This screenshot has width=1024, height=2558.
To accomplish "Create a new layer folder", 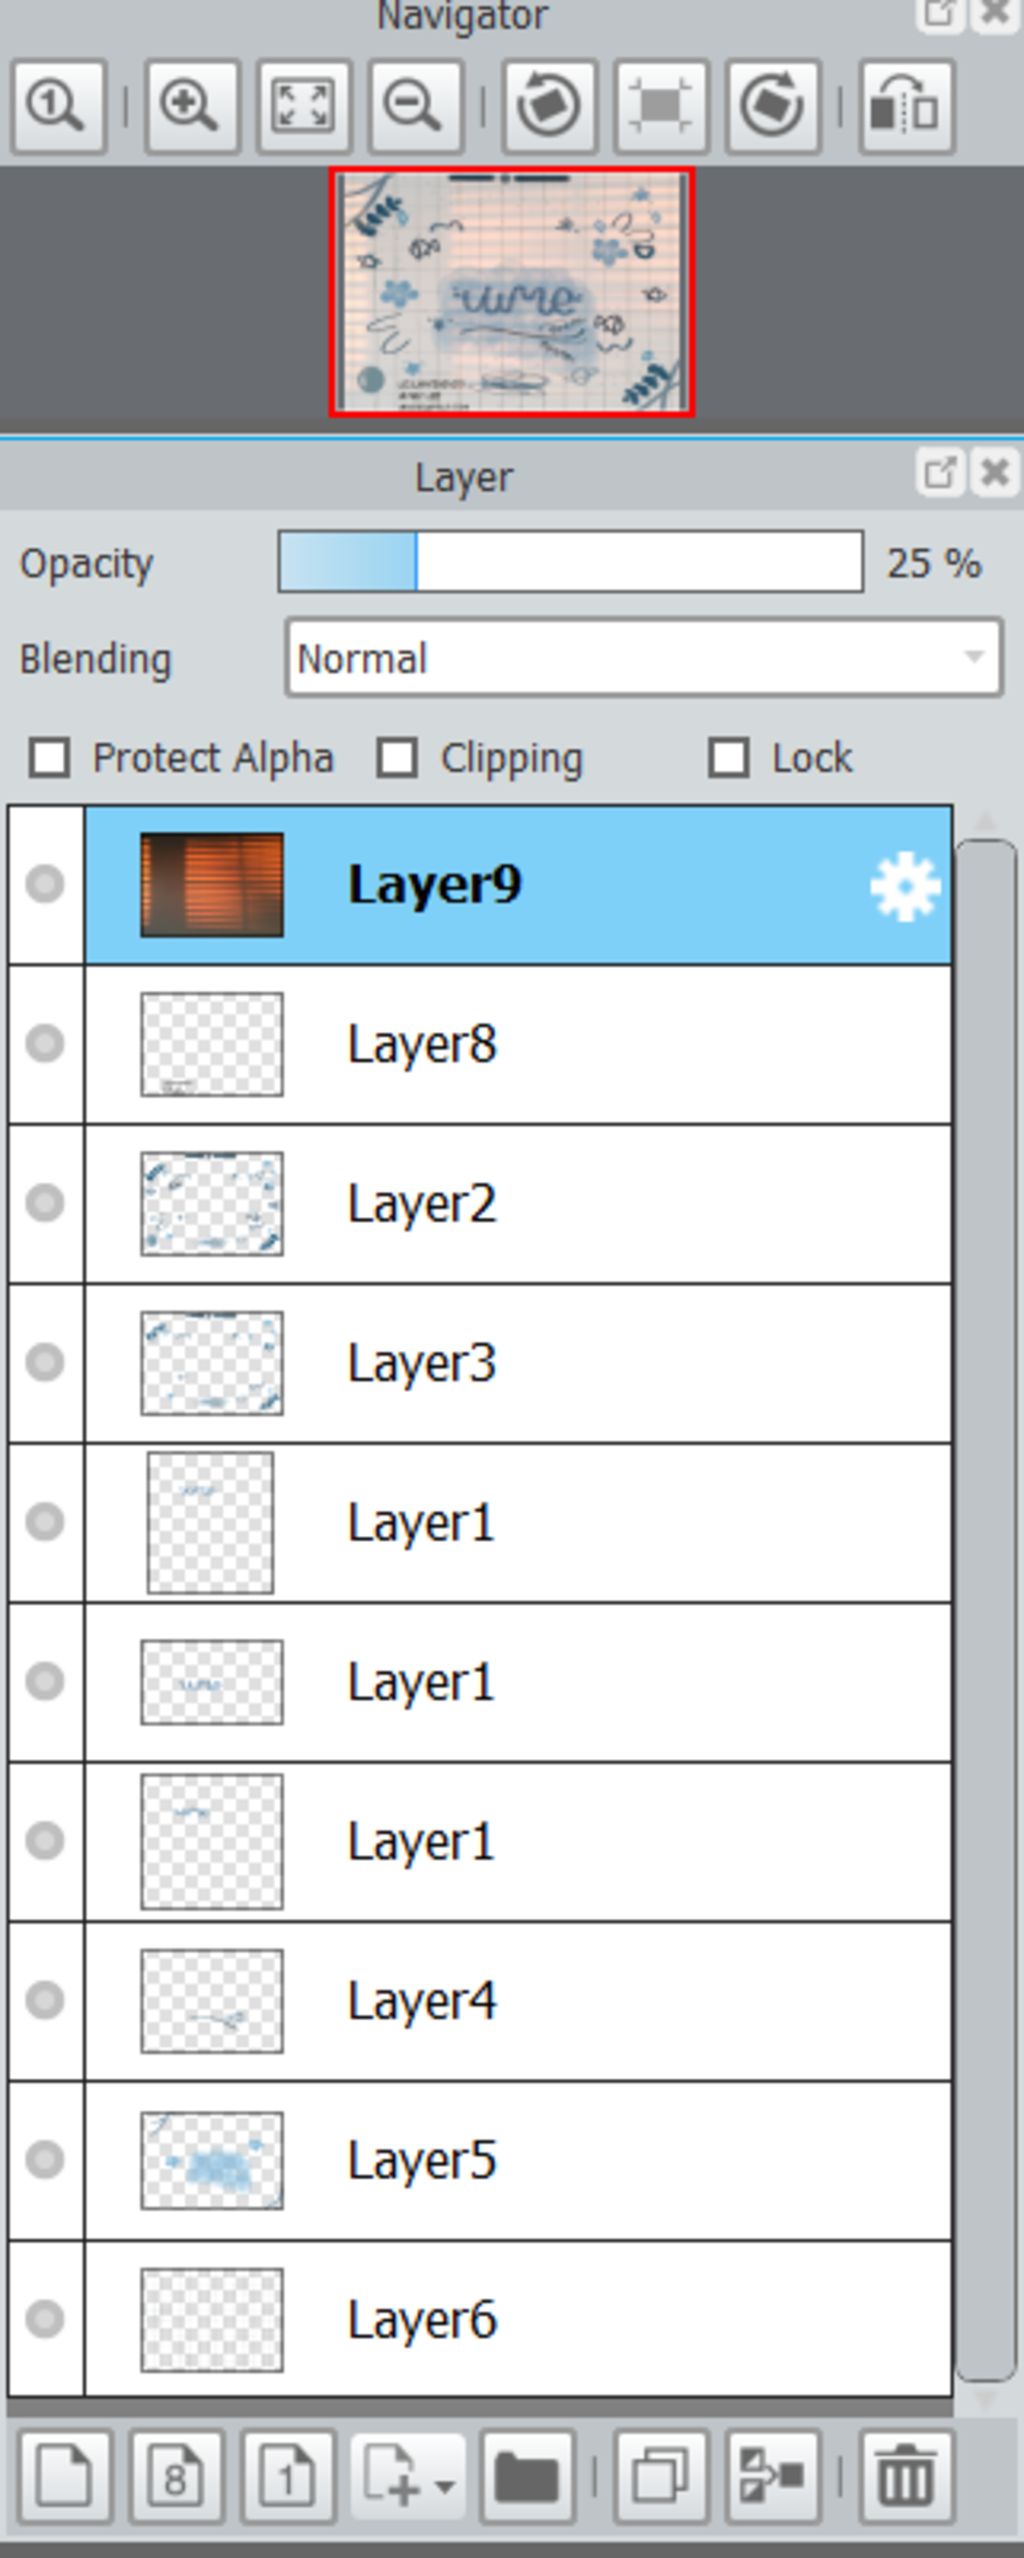I will 527,2476.
